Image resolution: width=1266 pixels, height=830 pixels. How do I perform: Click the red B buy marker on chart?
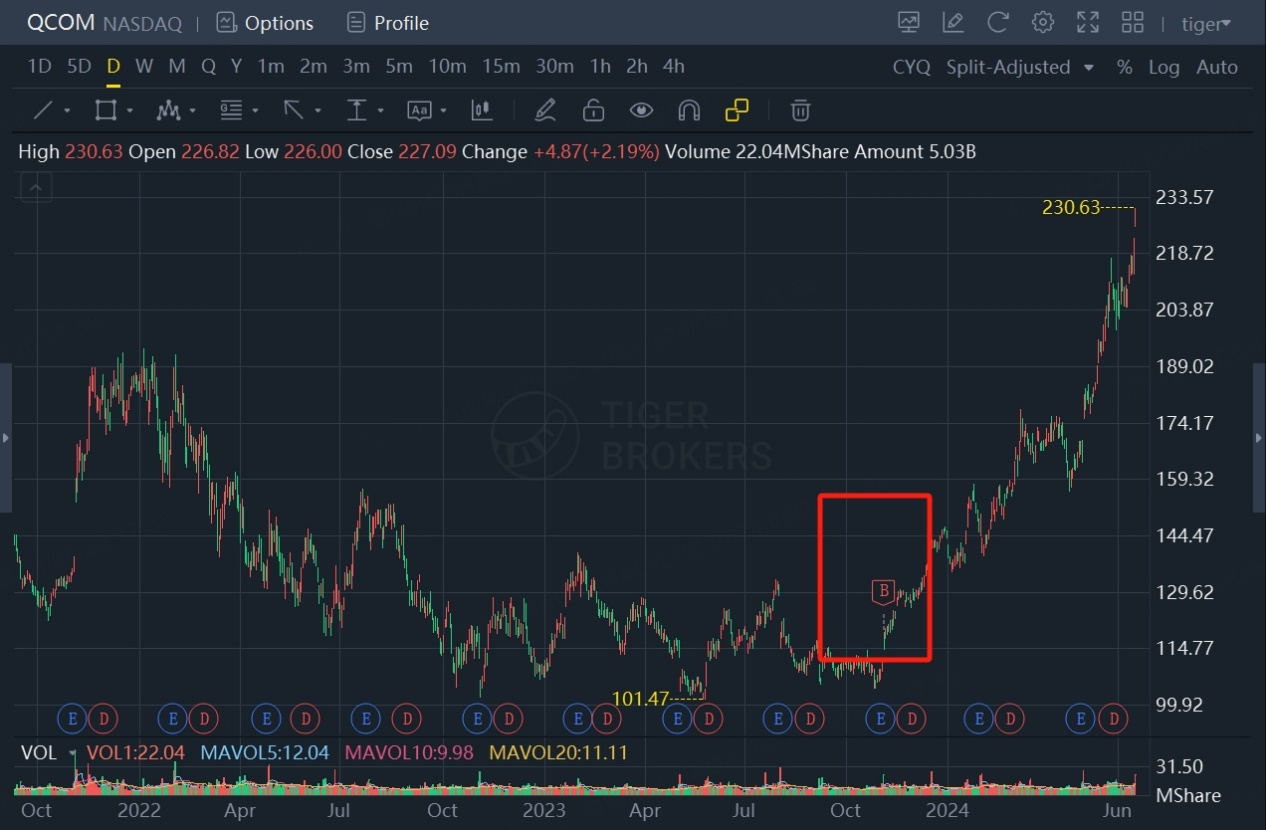click(883, 592)
